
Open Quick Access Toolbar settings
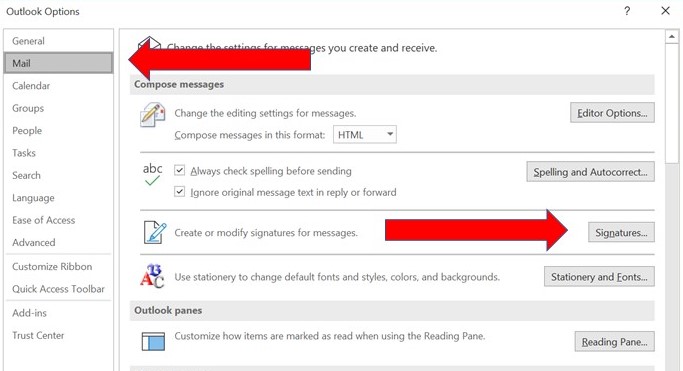coord(58,289)
